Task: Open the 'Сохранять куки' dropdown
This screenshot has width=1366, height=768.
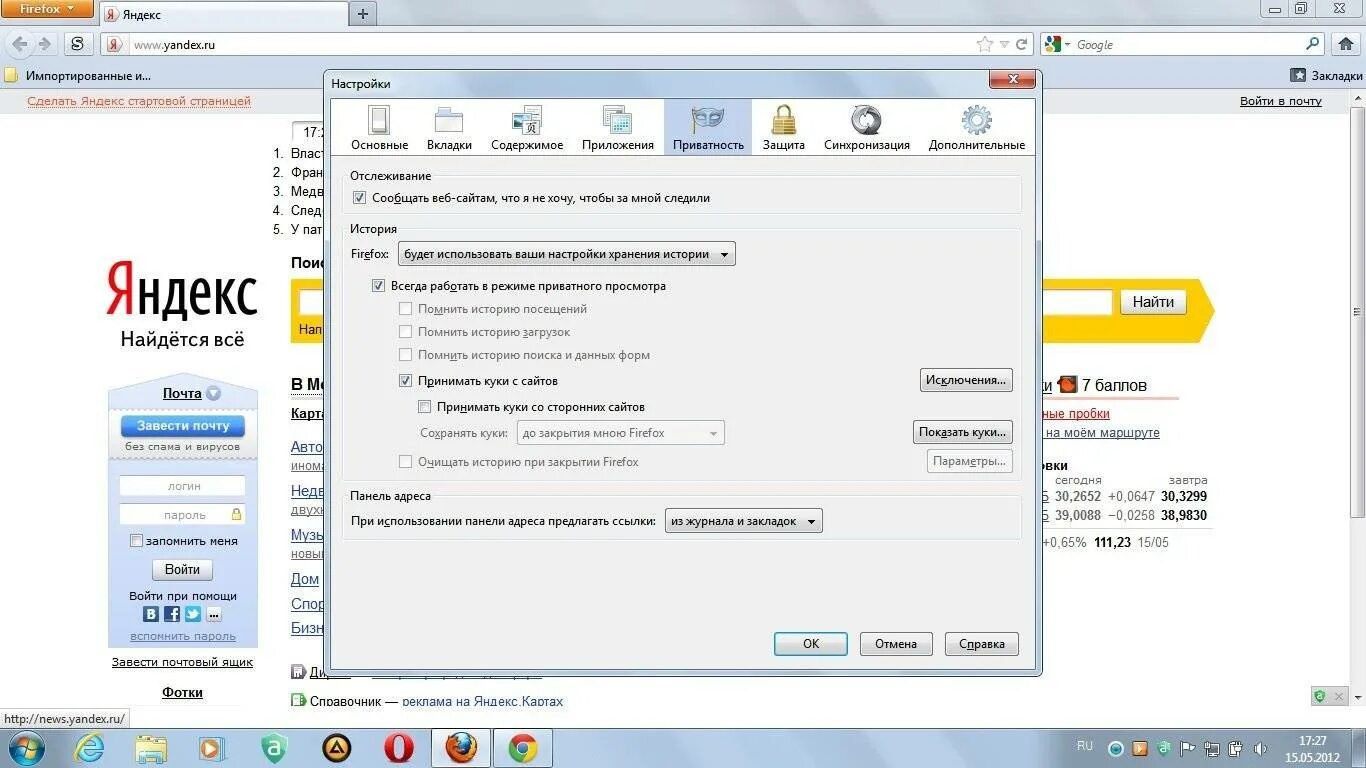Action: pyautogui.click(x=620, y=433)
